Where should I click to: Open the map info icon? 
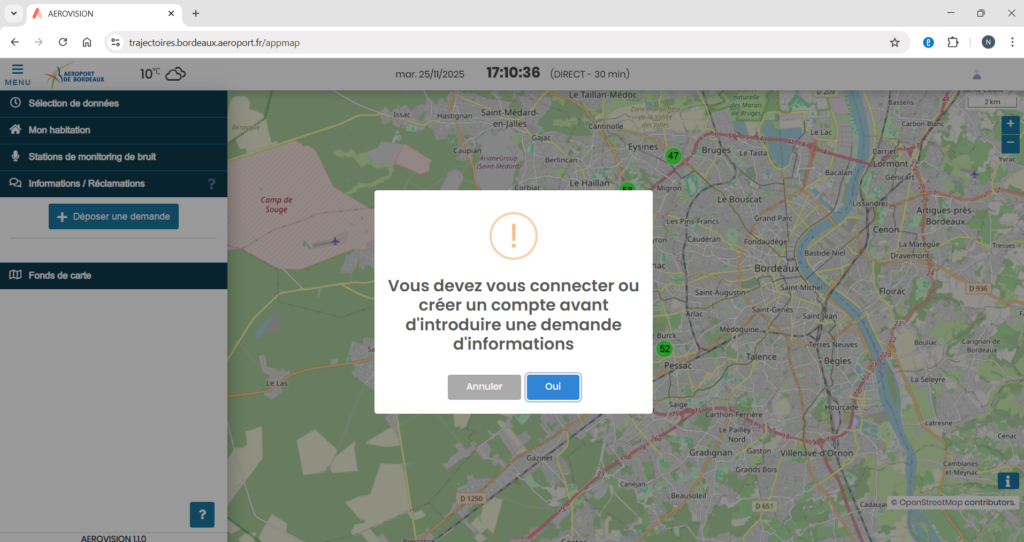[x=1009, y=481]
